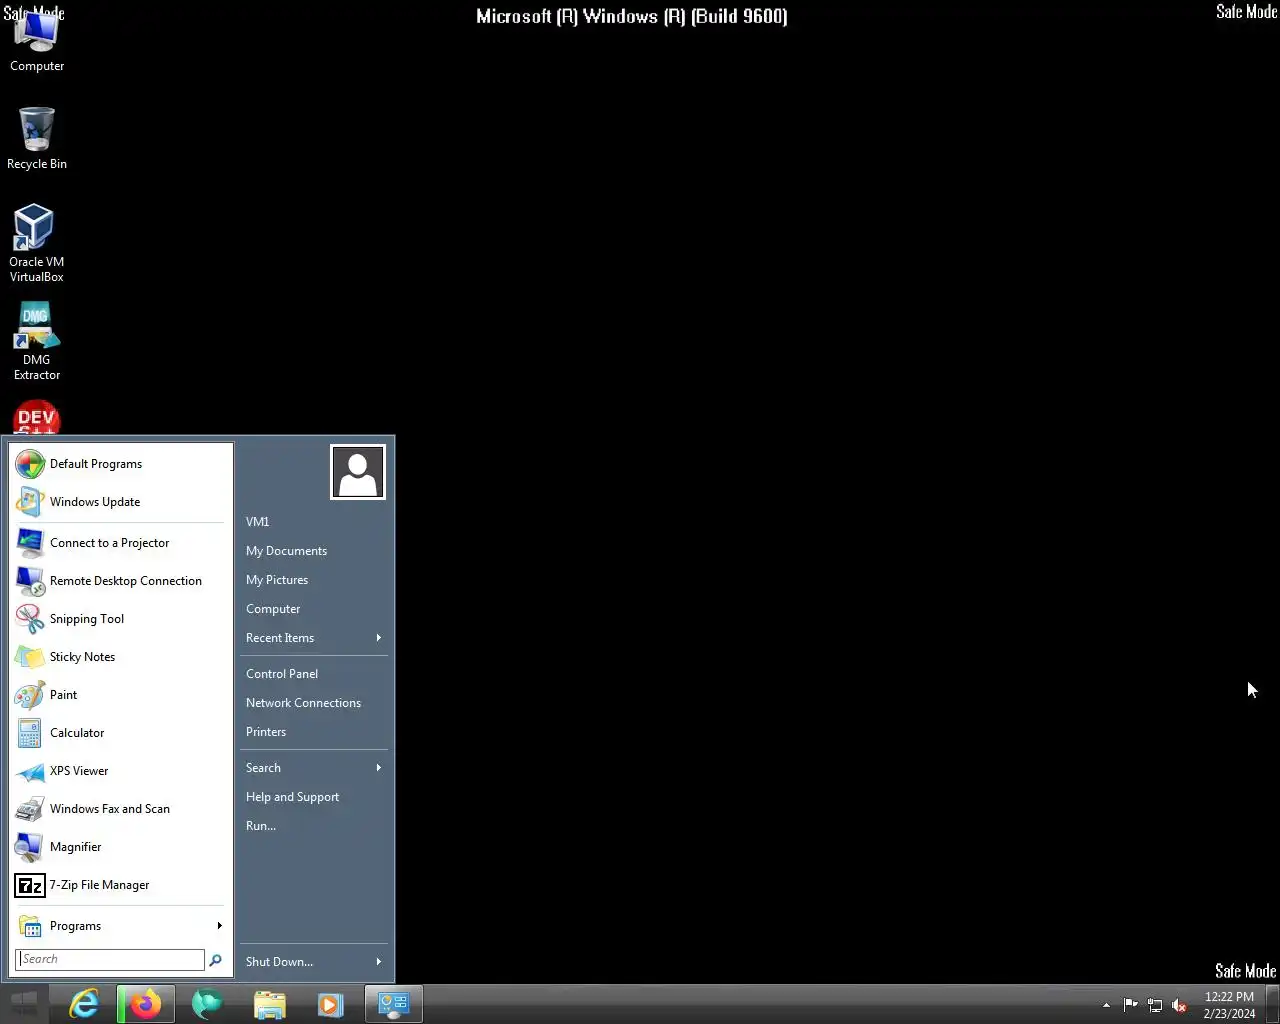Open Firefox from the taskbar
1280x1024 pixels.
point(146,1004)
